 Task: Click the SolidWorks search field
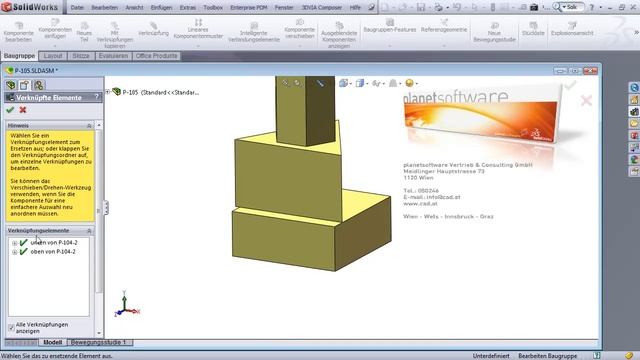click(572, 7)
